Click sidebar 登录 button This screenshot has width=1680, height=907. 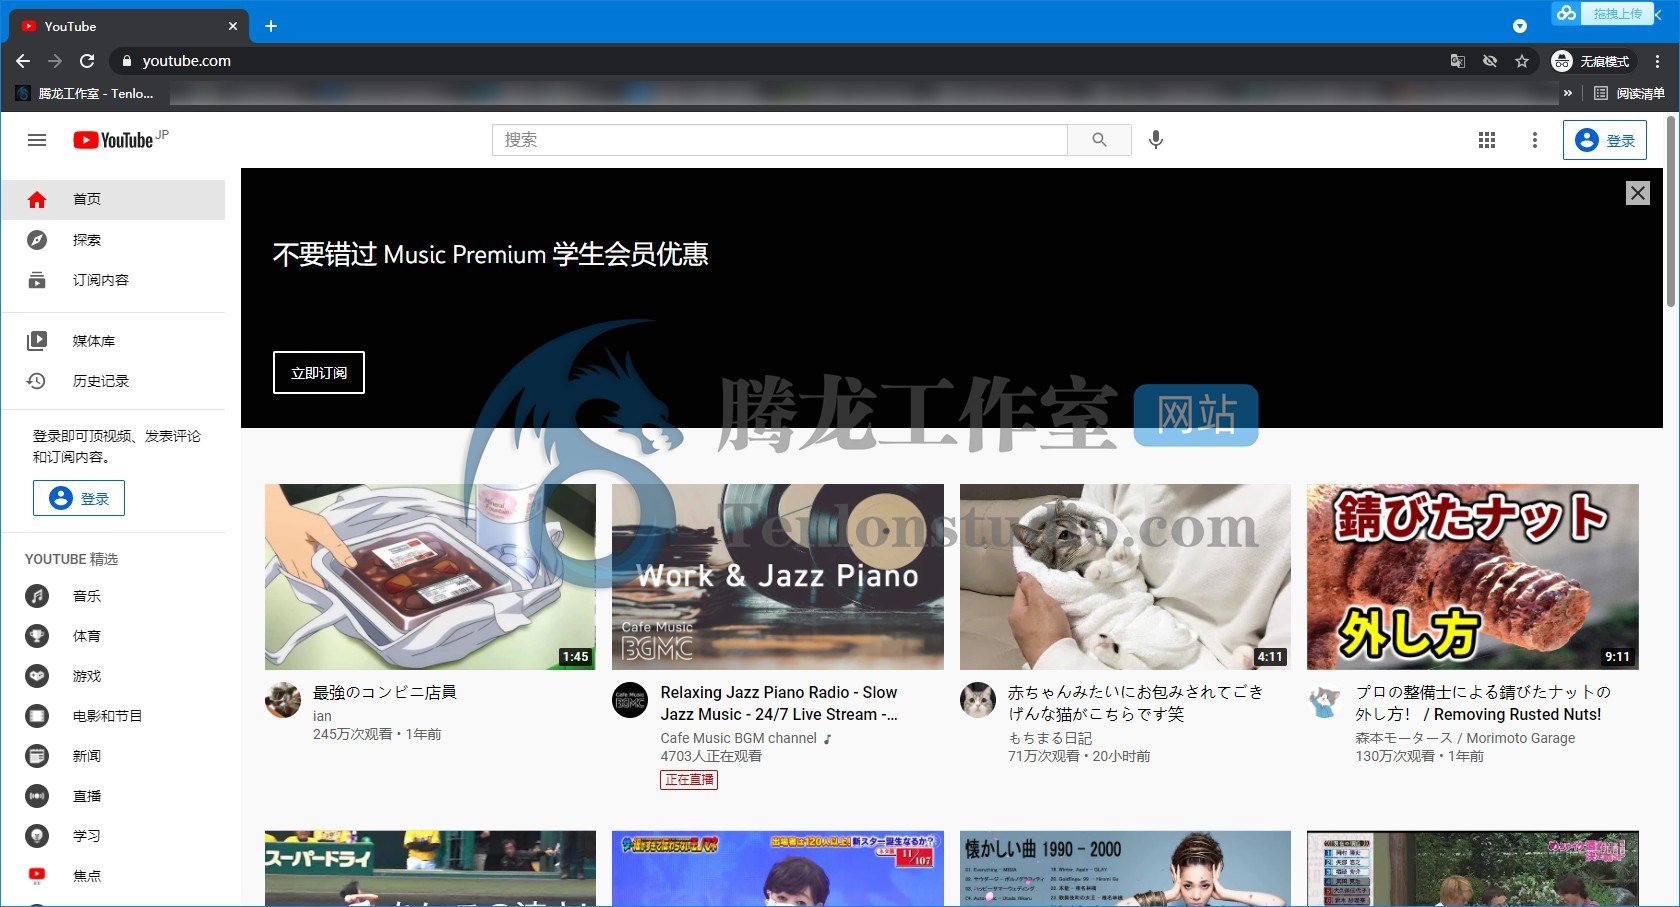coord(79,498)
